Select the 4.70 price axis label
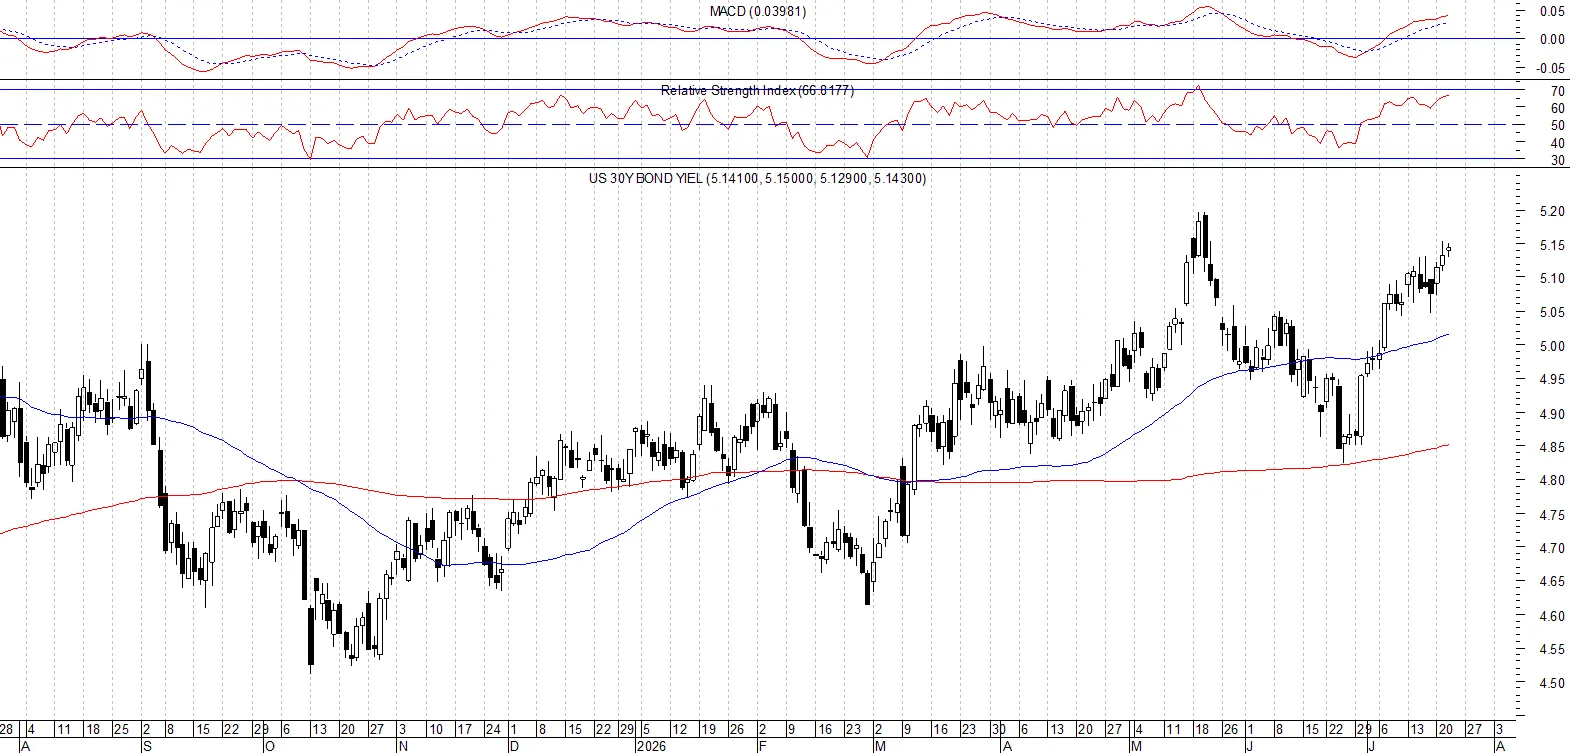Screen dimensions: 1570x753 1553,549
